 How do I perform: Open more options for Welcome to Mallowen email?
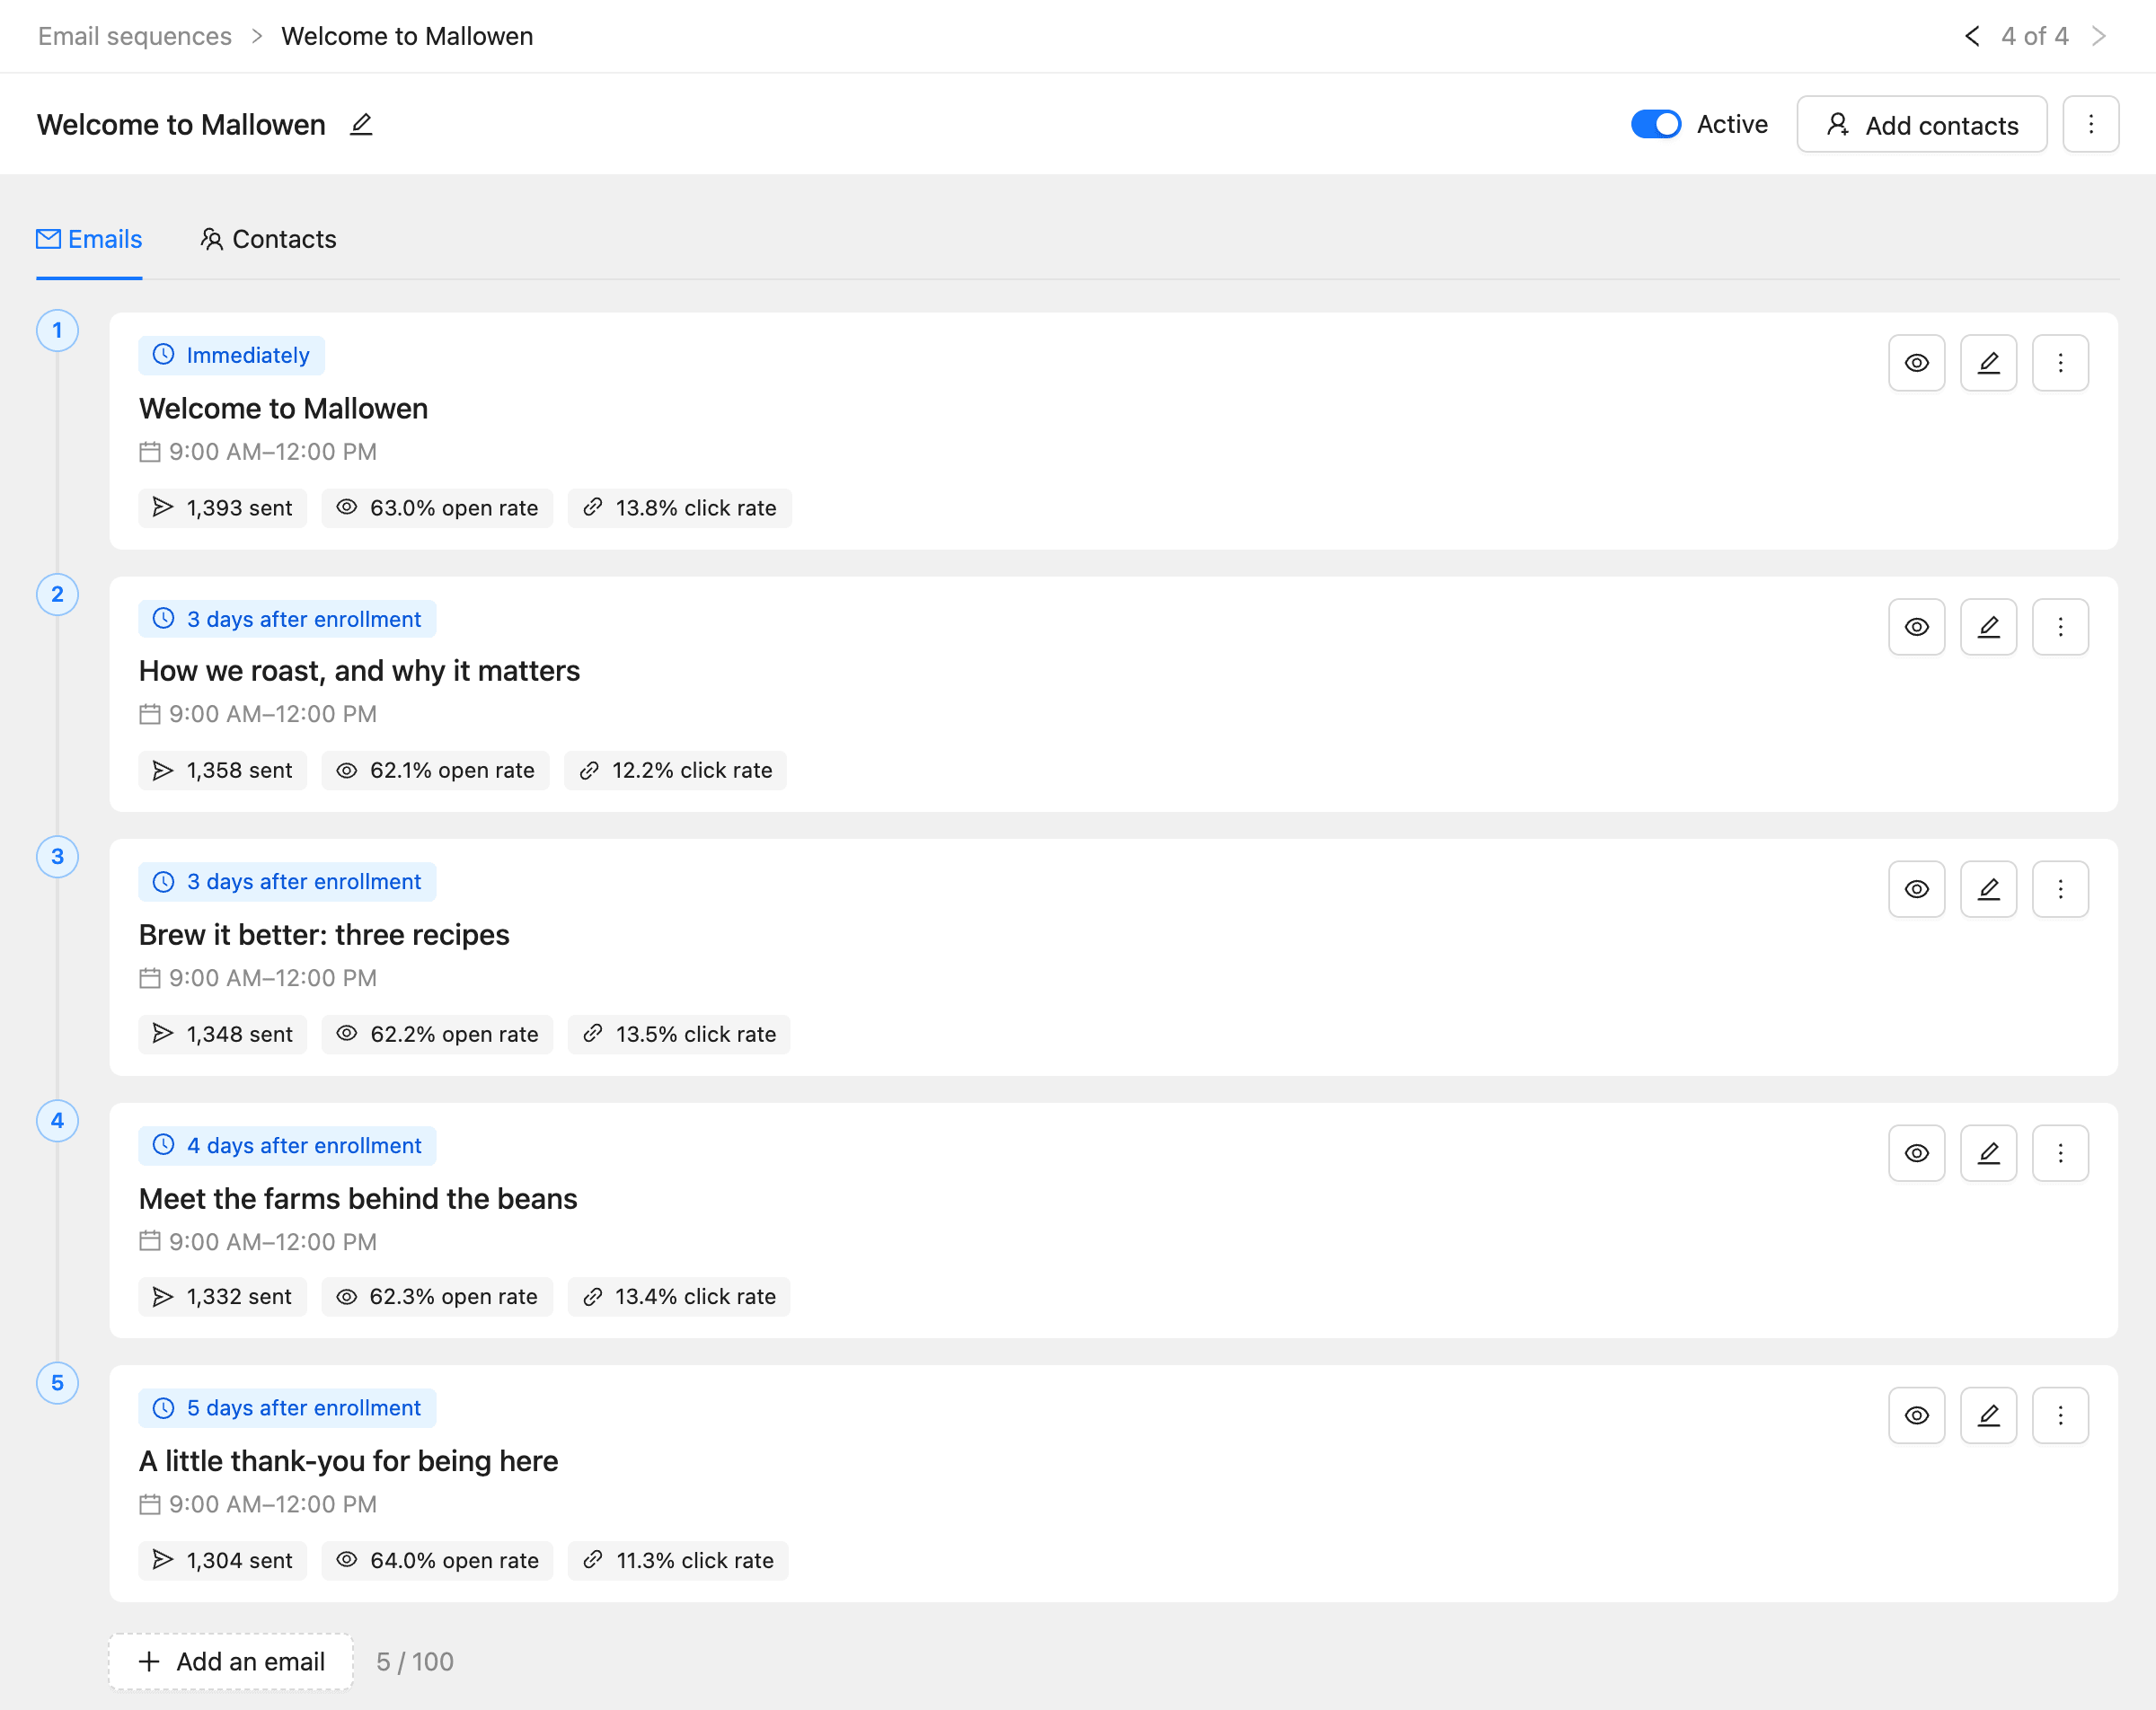pyautogui.click(x=2060, y=363)
